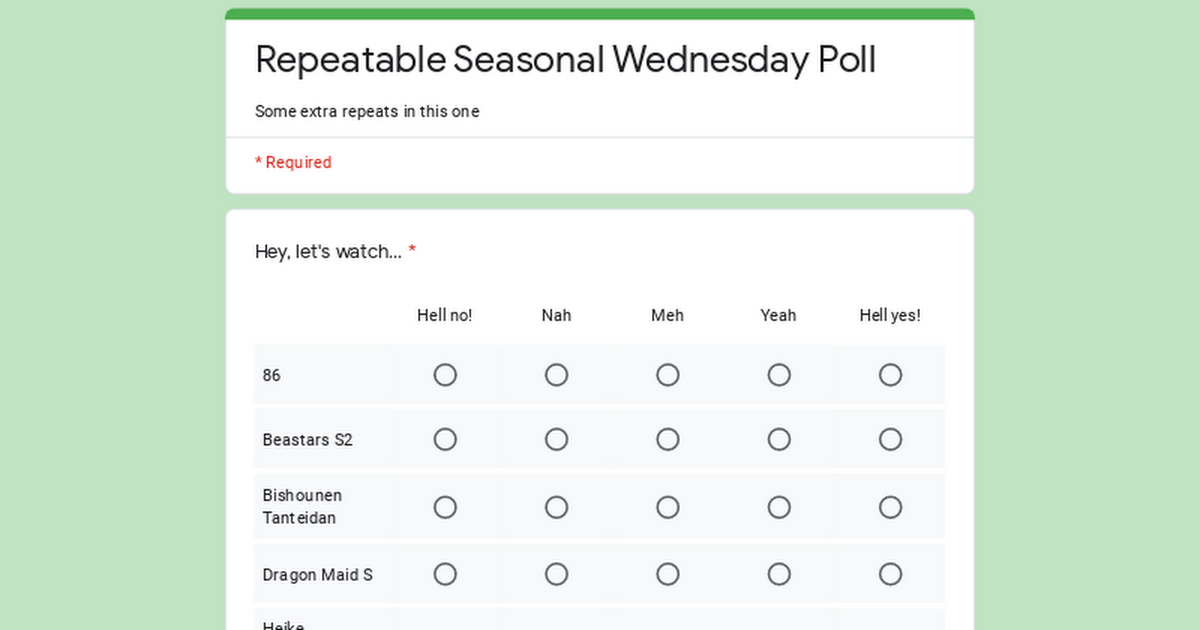The width and height of the screenshot is (1200, 630).
Task: Choose "Nah" for Beastars S2
Action: pos(556,440)
